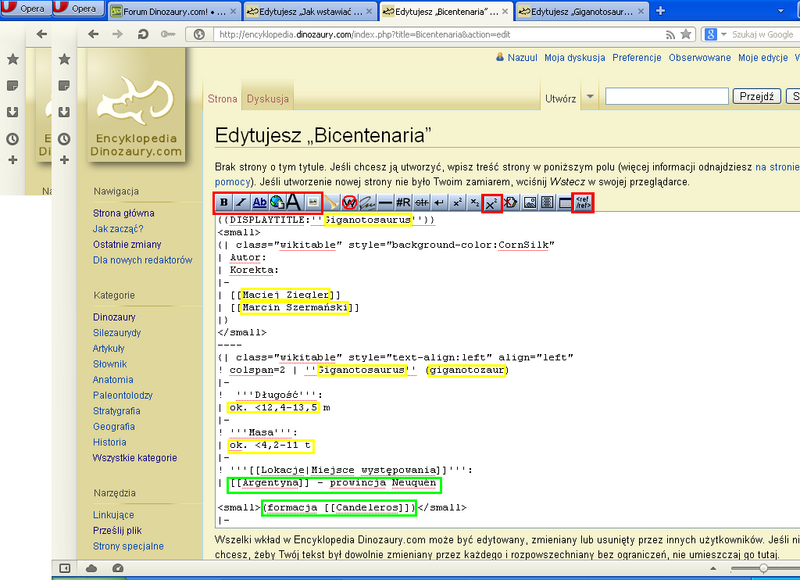Expand the Google search engine dropdown

click(x=724, y=34)
